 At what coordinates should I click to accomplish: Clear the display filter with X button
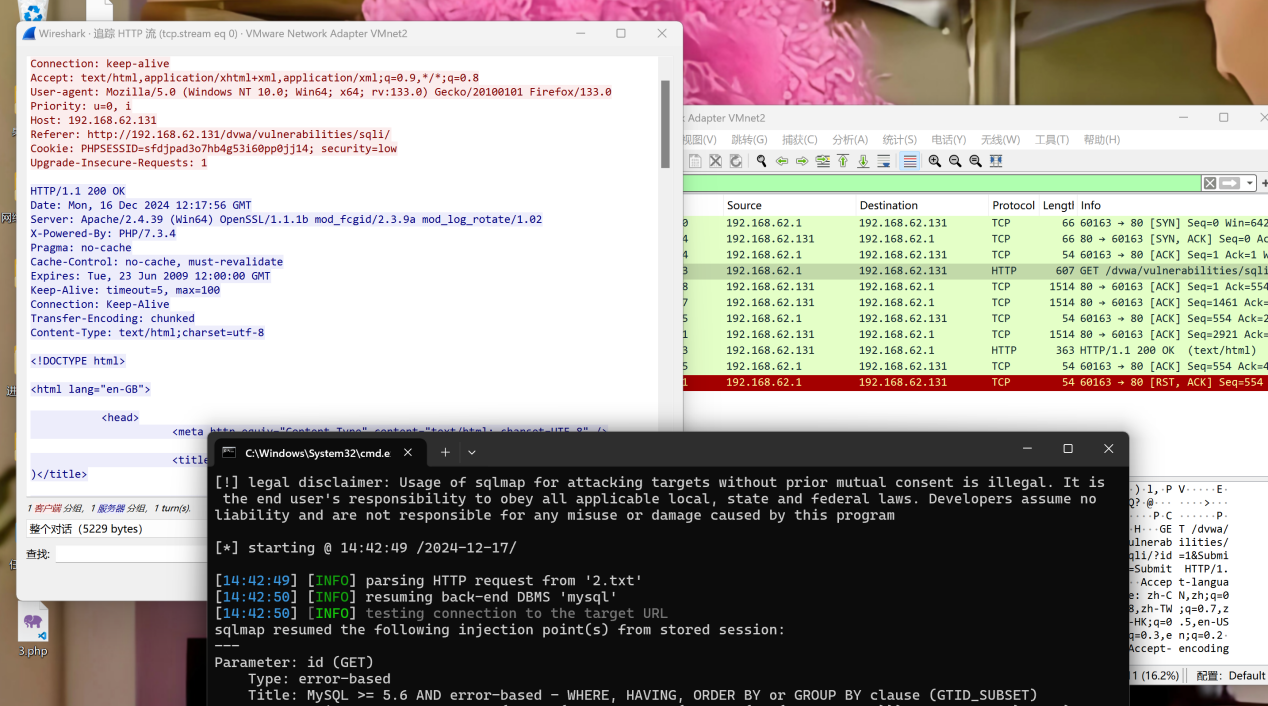1210,183
